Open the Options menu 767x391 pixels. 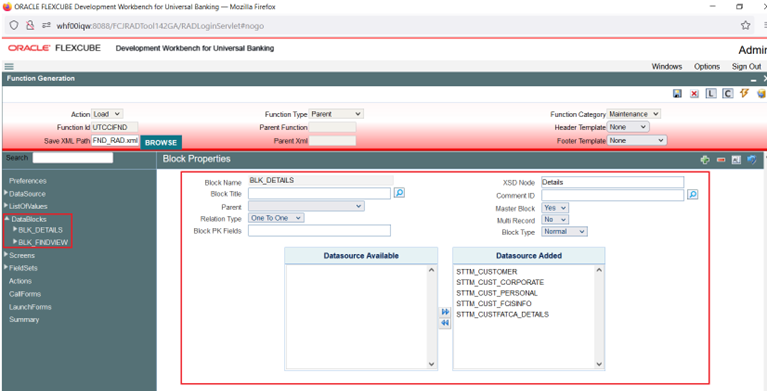pyautogui.click(x=707, y=67)
